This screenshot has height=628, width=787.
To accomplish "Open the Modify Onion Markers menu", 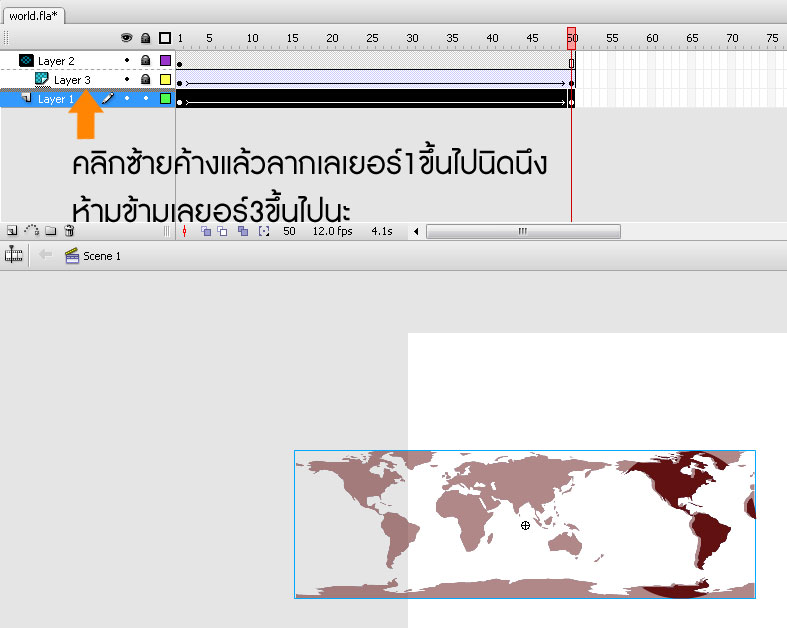I will pos(264,231).
